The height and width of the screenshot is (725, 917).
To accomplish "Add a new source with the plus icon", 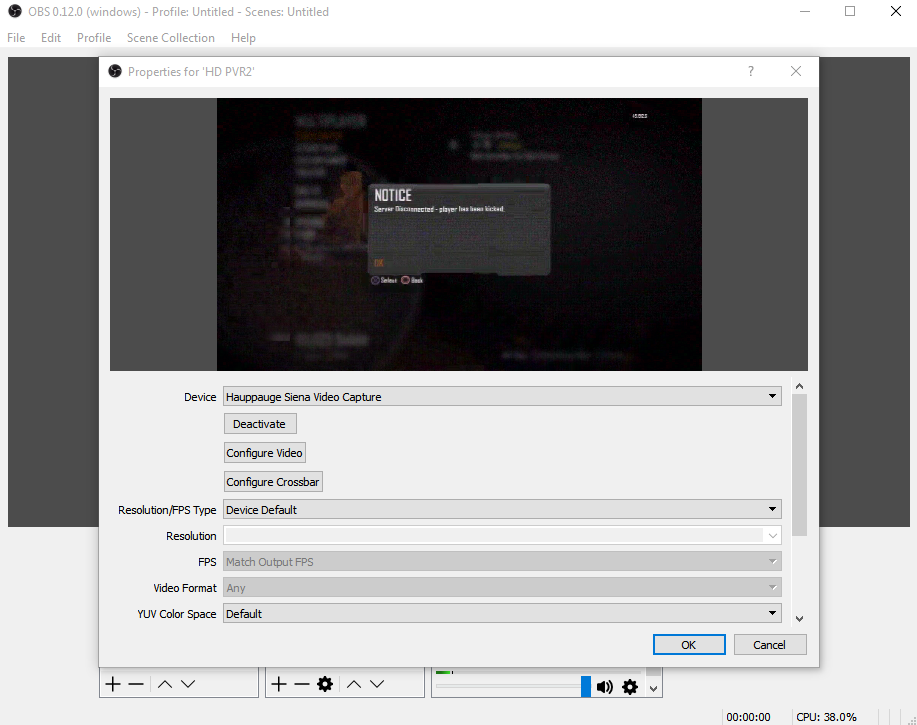I will pyautogui.click(x=279, y=684).
